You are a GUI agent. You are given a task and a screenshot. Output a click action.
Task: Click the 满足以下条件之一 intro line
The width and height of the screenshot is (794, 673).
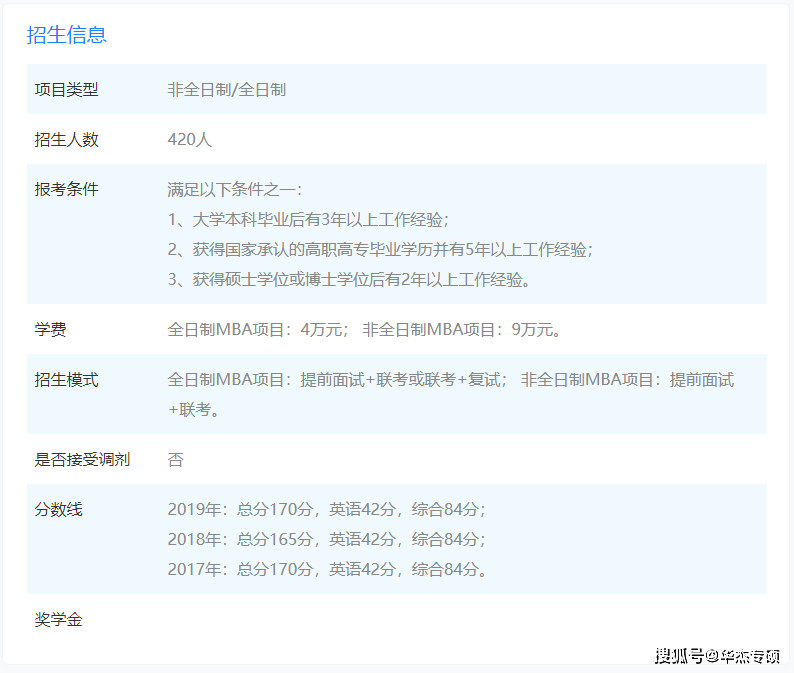tap(234, 190)
